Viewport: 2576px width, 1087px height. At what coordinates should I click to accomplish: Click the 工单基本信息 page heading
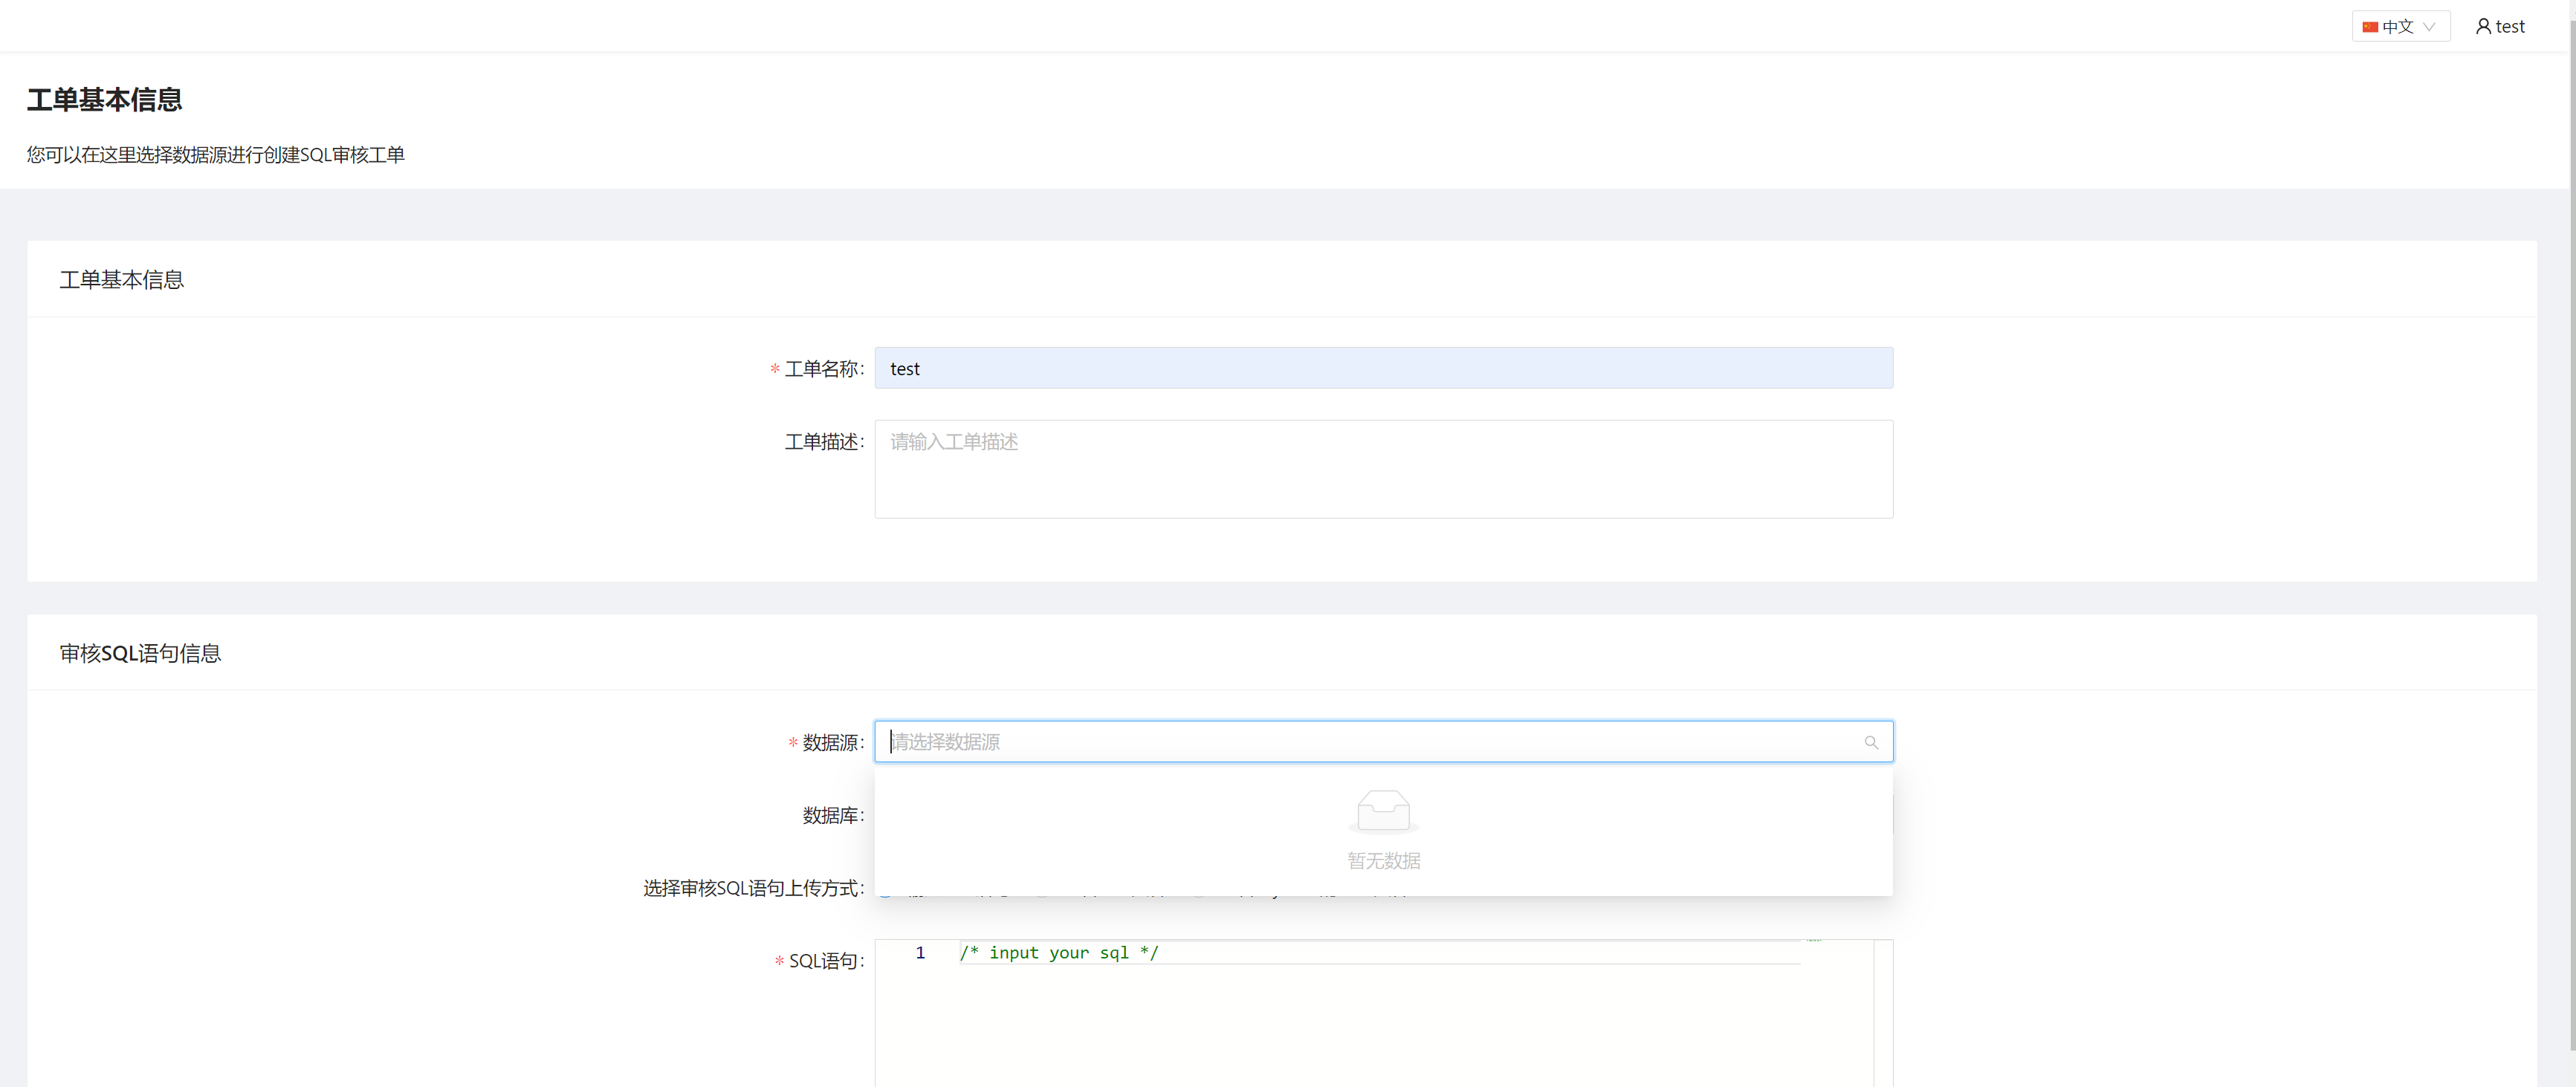(104, 100)
